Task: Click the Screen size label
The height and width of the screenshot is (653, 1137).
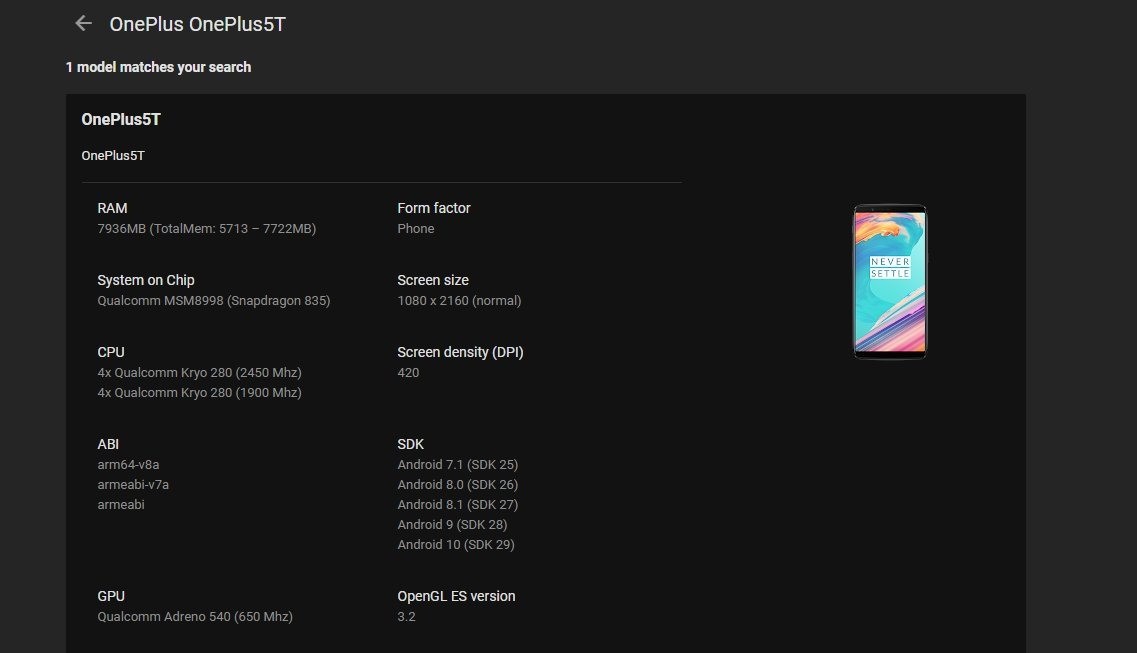Action: [433, 280]
